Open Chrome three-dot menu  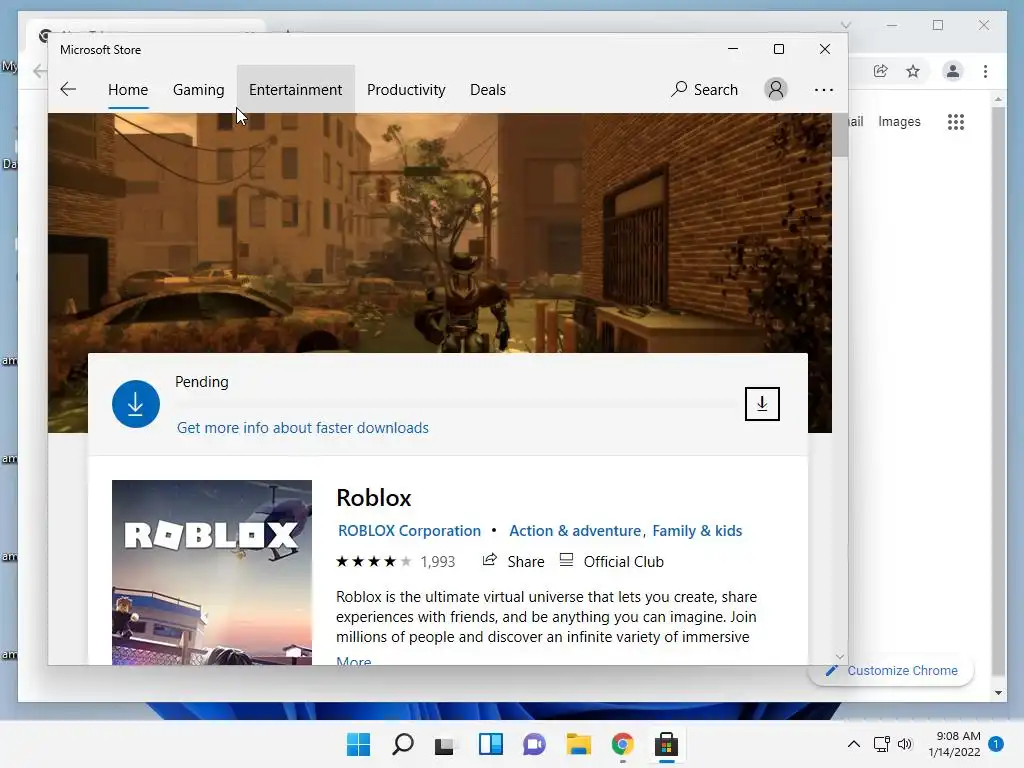985,71
